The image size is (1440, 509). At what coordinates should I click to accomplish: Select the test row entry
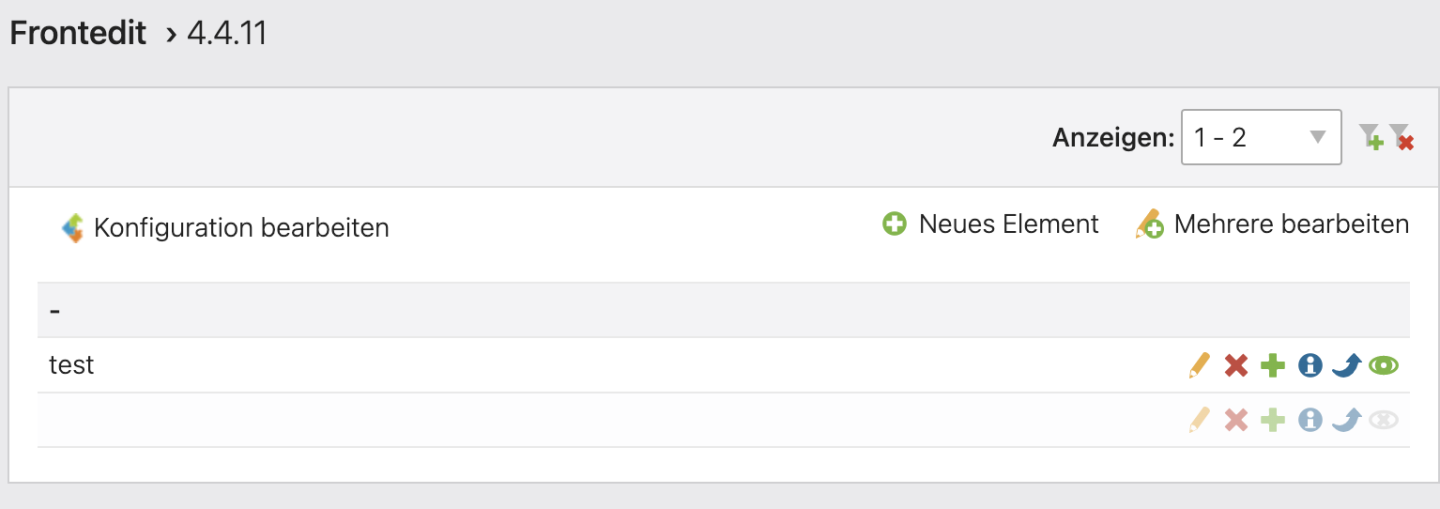[x=72, y=365]
